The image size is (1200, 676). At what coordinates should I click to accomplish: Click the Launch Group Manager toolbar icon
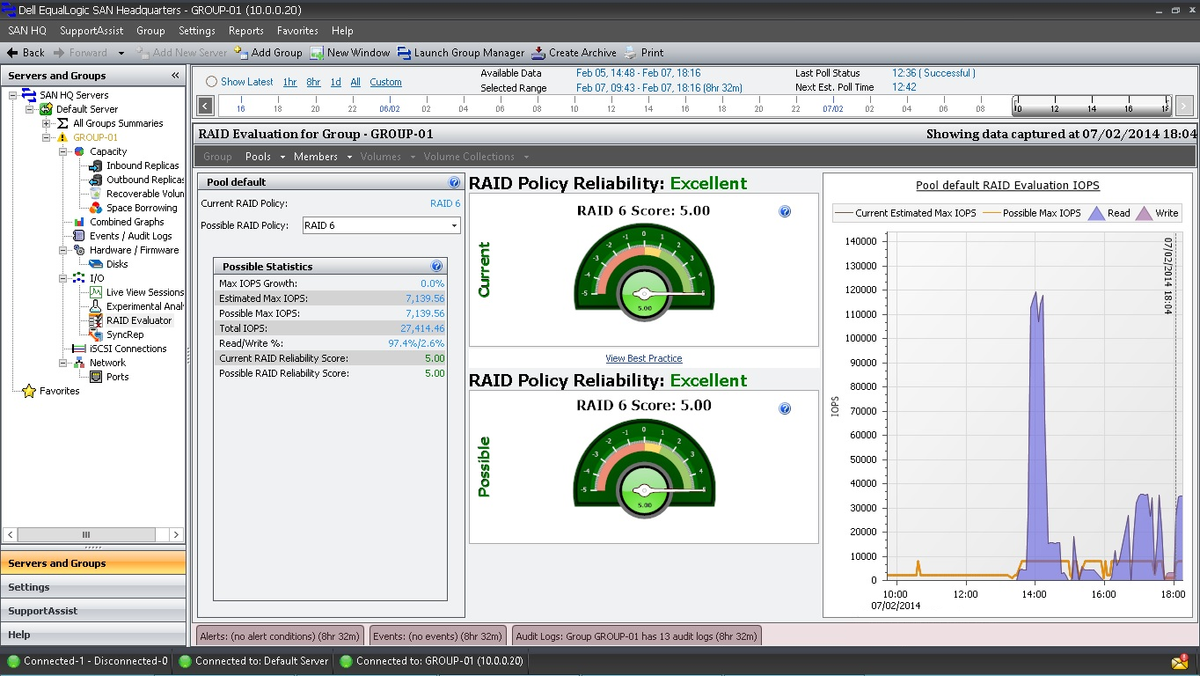pyautogui.click(x=405, y=53)
